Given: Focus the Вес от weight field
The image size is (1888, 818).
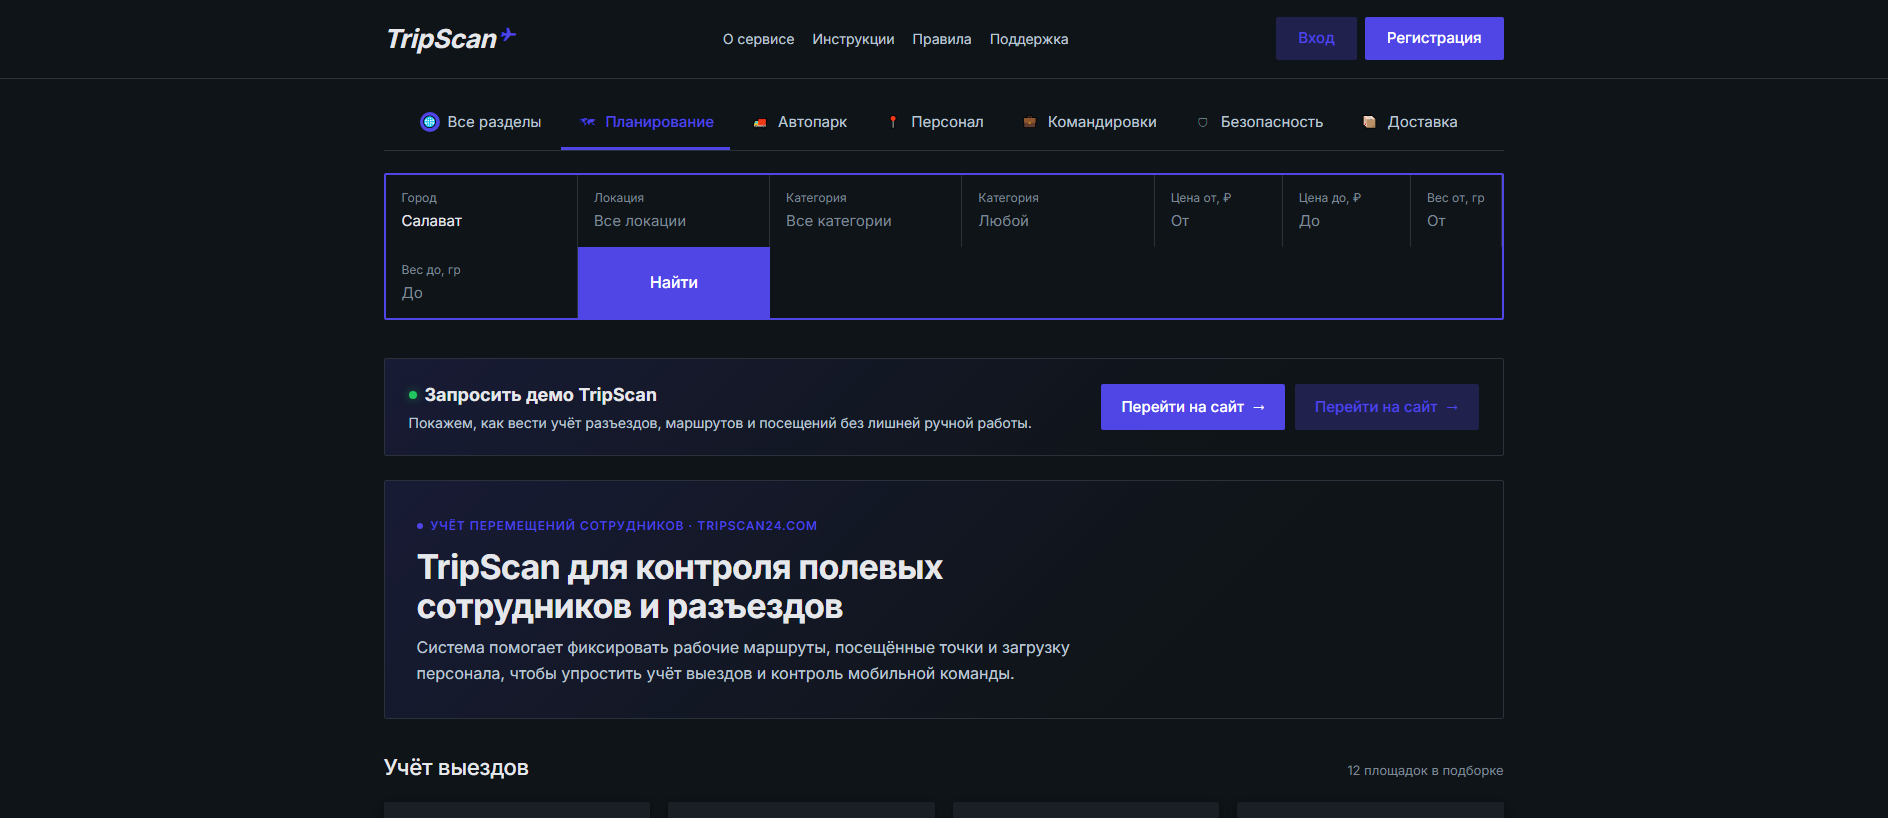Looking at the screenshot, I should [x=1456, y=211].
